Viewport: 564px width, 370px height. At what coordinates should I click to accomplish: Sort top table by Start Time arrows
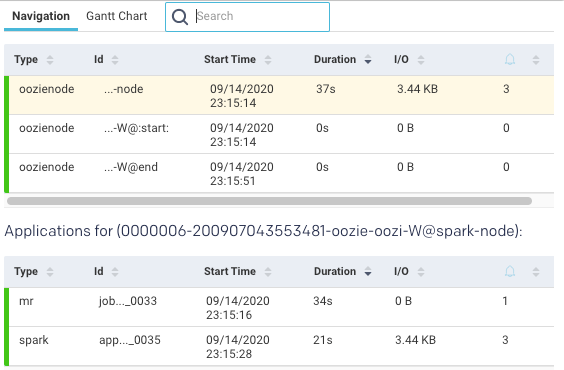coord(268,60)
